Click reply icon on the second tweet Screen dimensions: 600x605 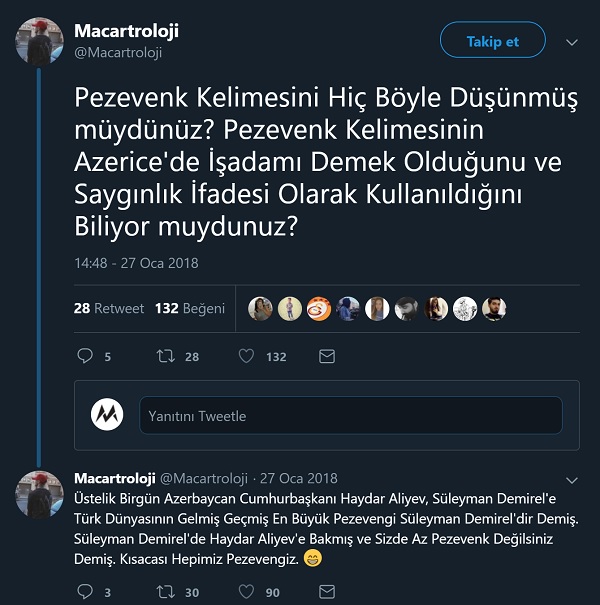tap(84, 592)
